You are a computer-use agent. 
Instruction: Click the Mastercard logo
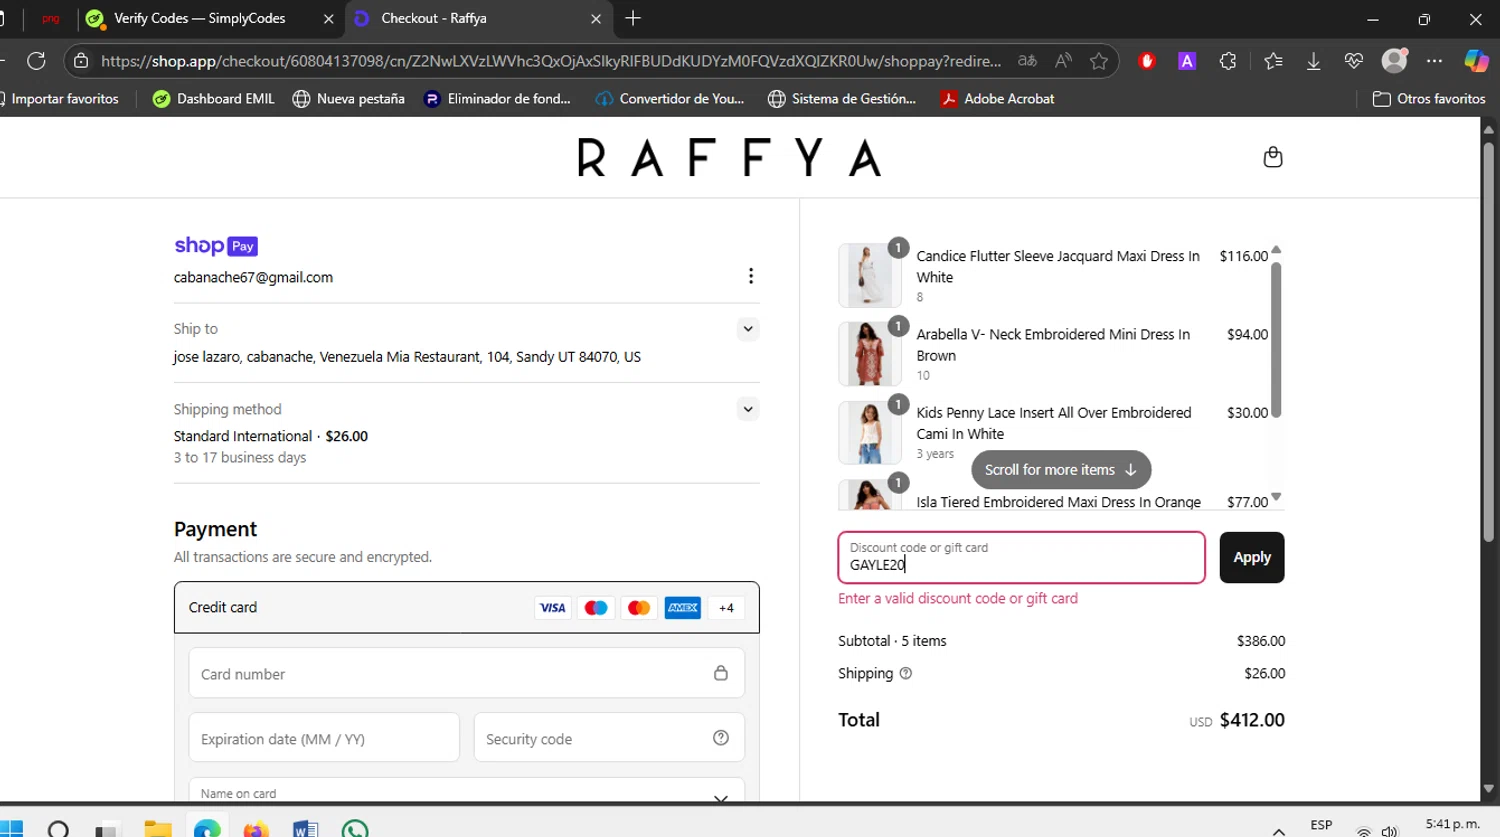click(639, 607)
